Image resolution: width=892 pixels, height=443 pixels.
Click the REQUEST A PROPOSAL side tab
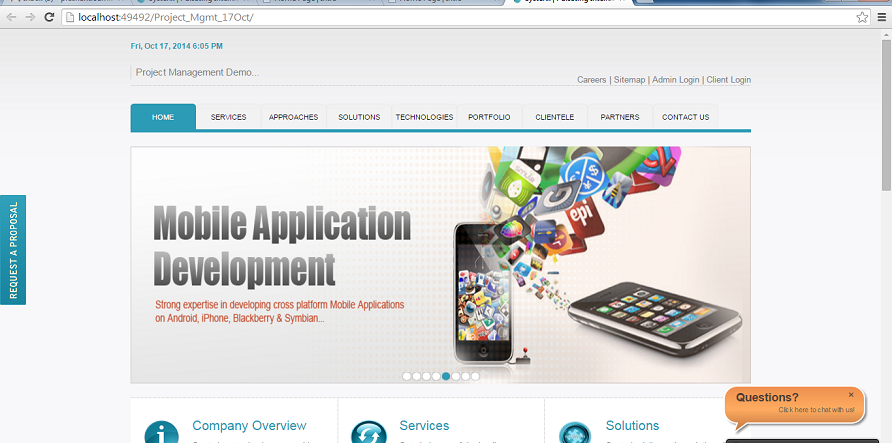13,250
